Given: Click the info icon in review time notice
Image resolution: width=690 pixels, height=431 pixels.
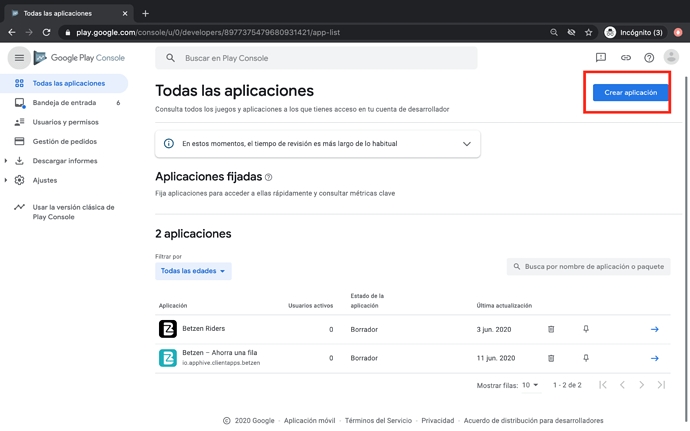Looking at the screenshot, I should pyautogui.click(x=169, y=144).
